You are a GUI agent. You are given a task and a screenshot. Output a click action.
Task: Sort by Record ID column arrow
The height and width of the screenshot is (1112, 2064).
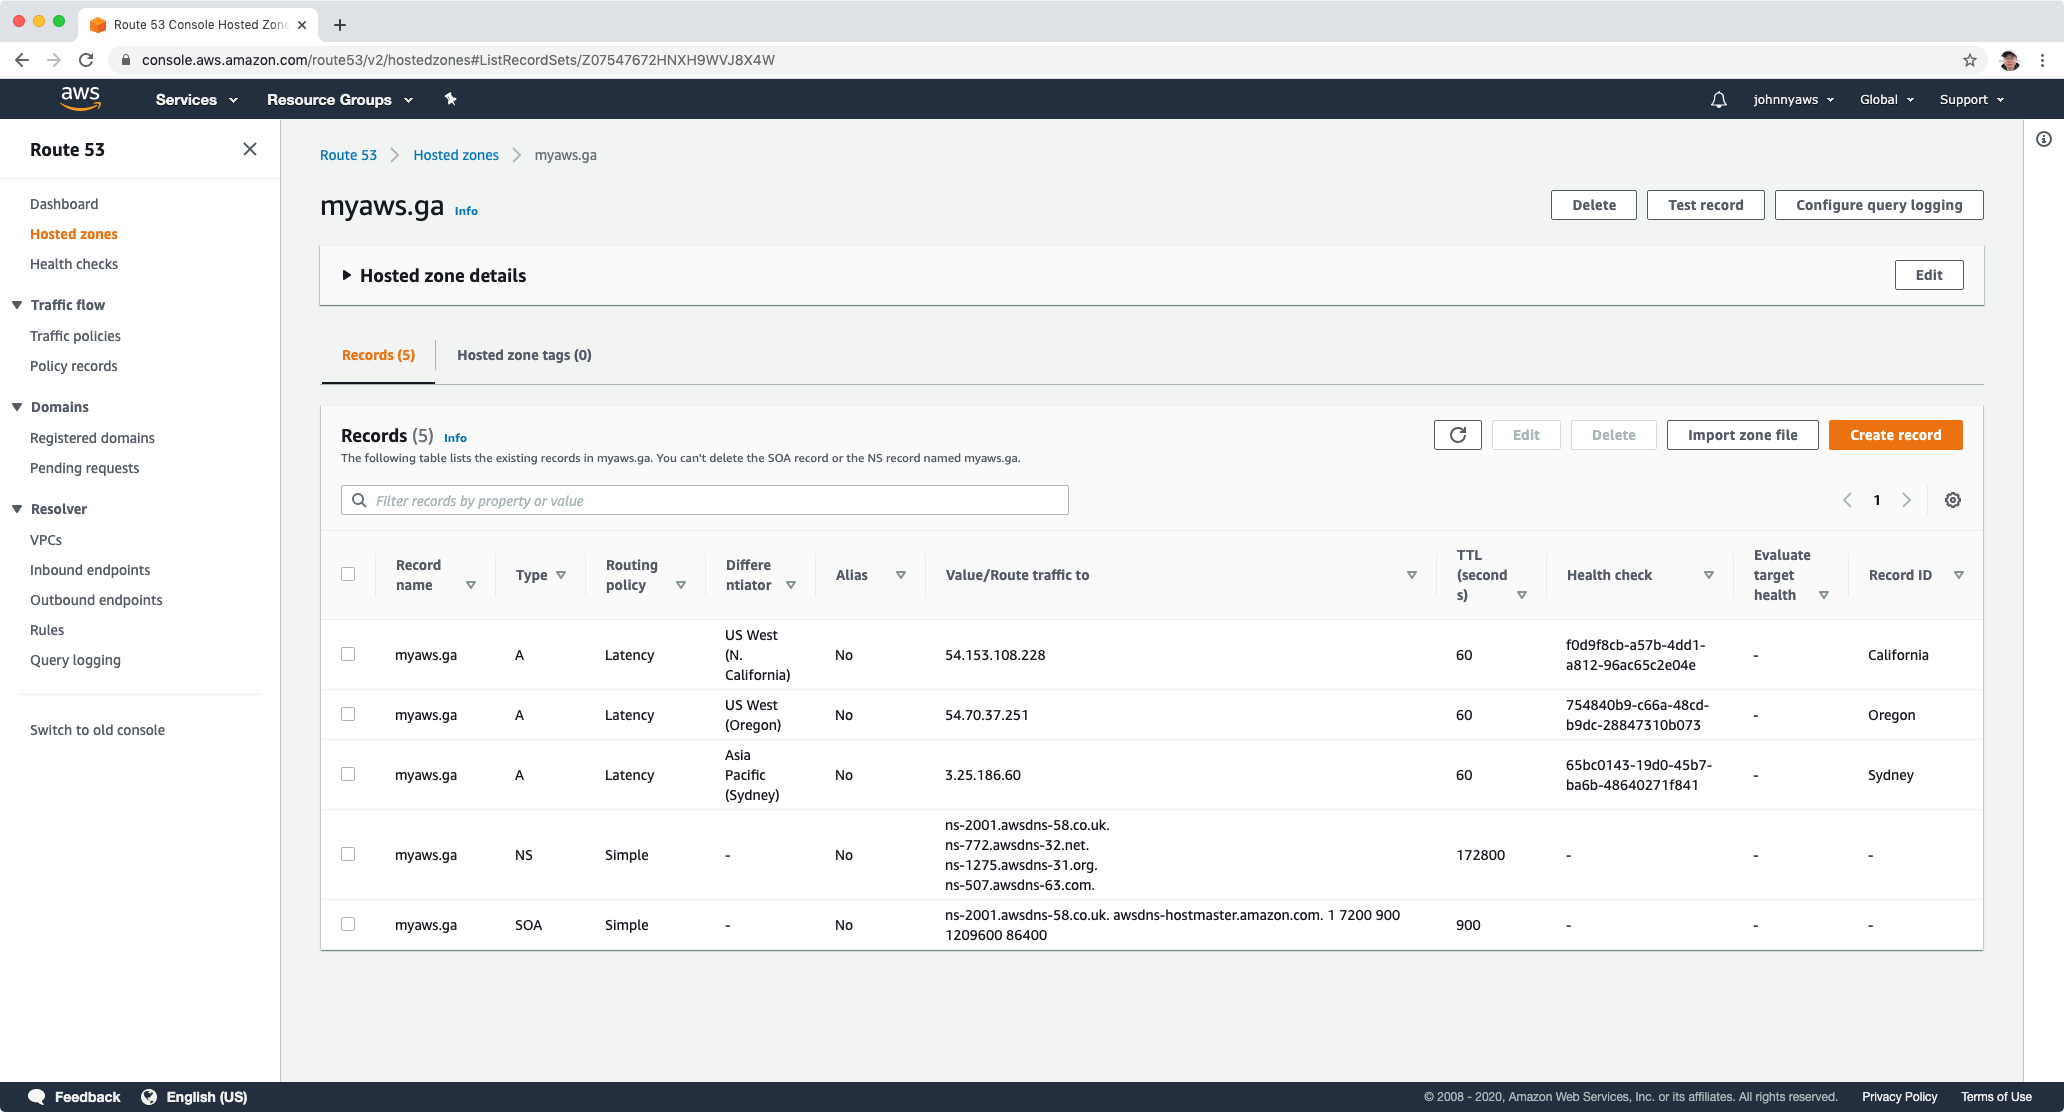(1959, 575)
